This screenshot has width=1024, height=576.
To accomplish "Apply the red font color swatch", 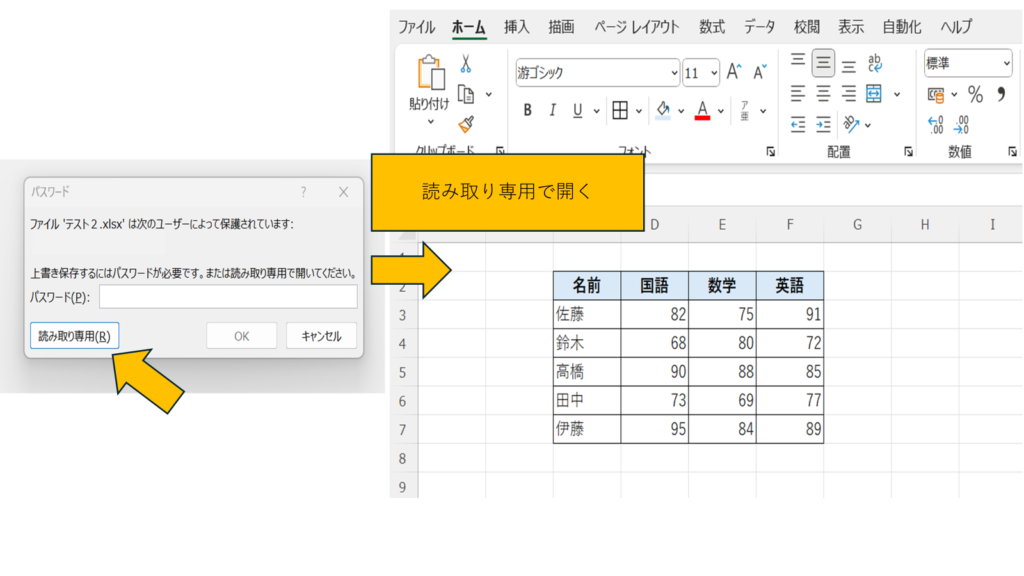I will pos(702,110).
